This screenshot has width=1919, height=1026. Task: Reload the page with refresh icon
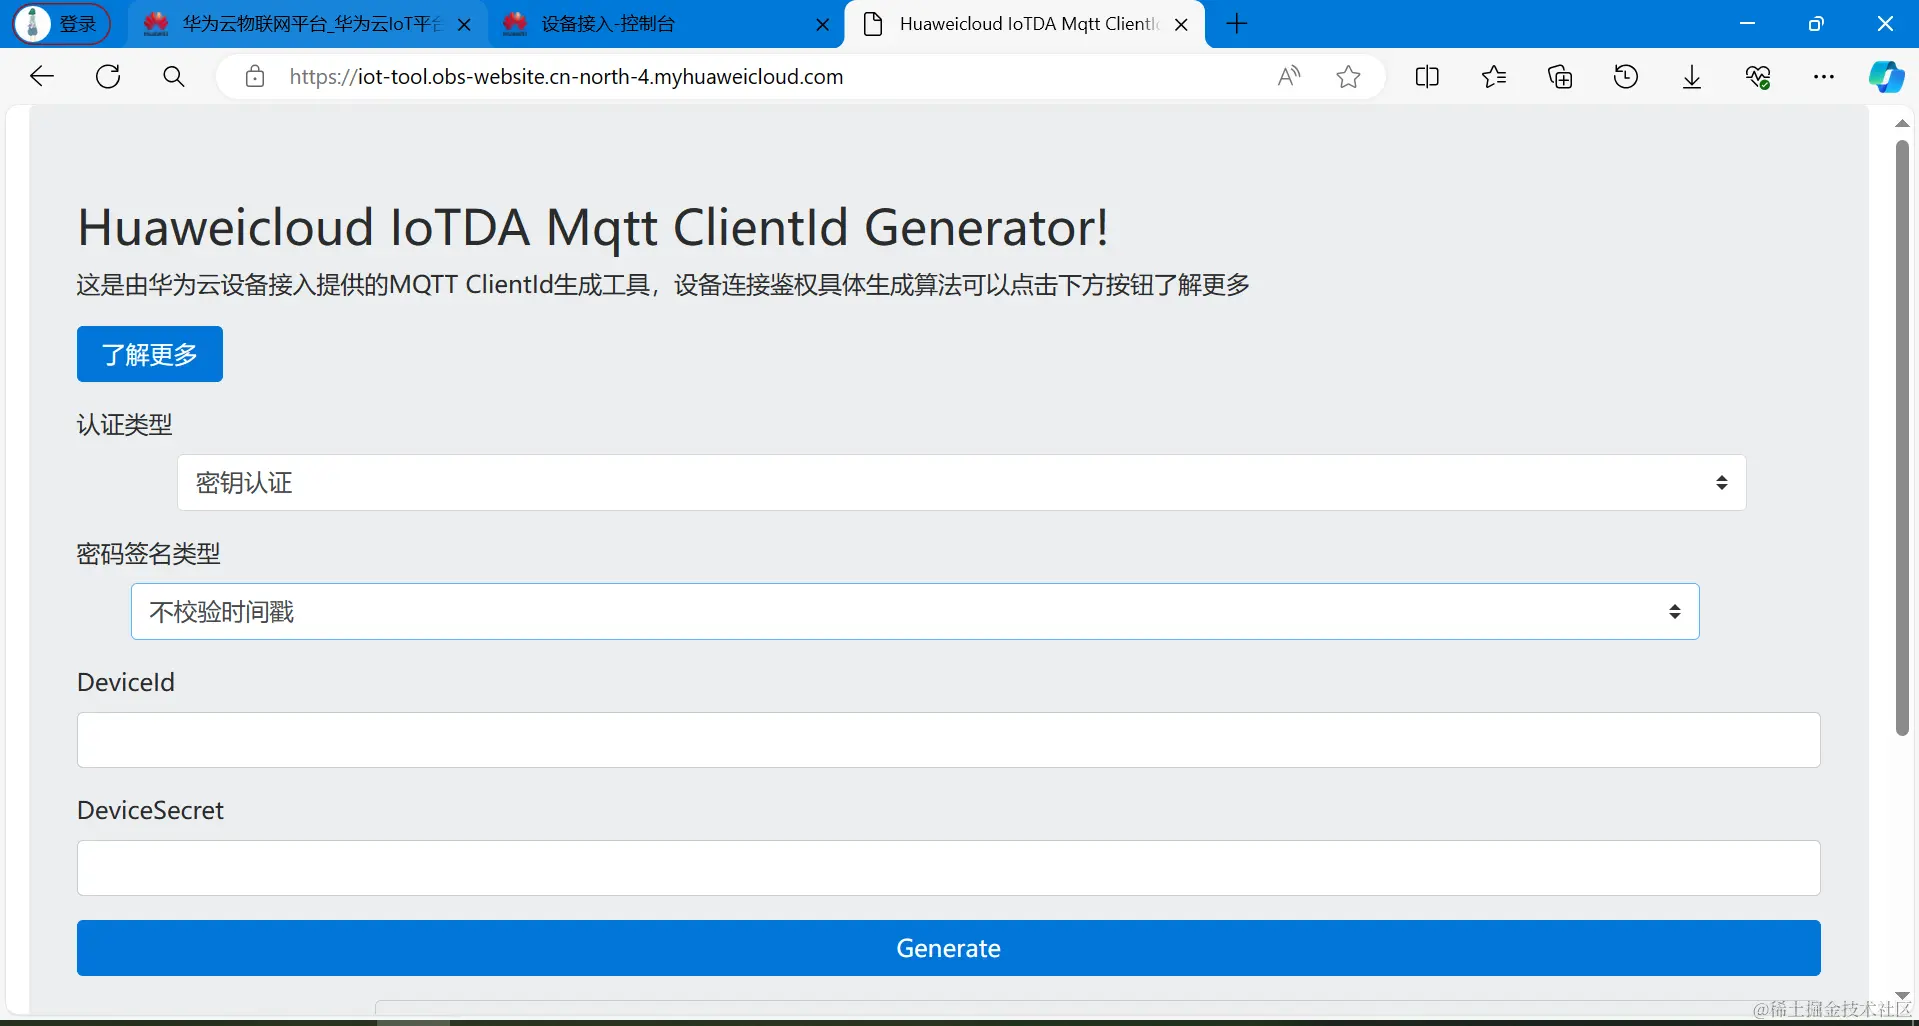[x=108, y=76]
